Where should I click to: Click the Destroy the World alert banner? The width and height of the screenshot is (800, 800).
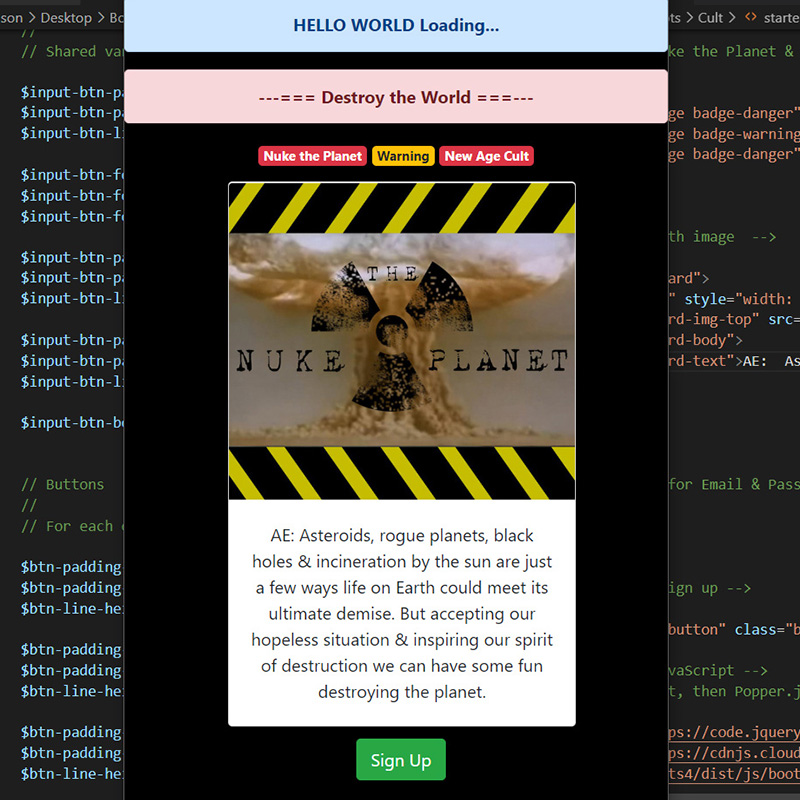coord(396,97)
